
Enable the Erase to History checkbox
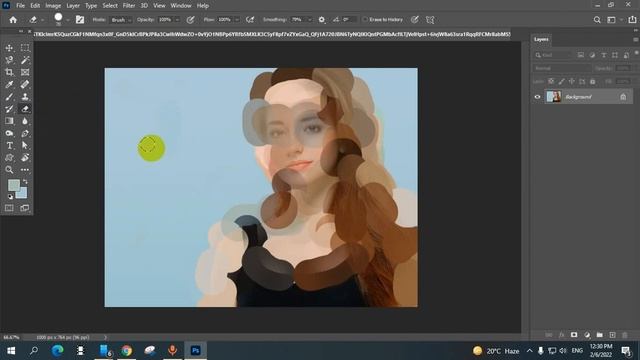point(365,20)
